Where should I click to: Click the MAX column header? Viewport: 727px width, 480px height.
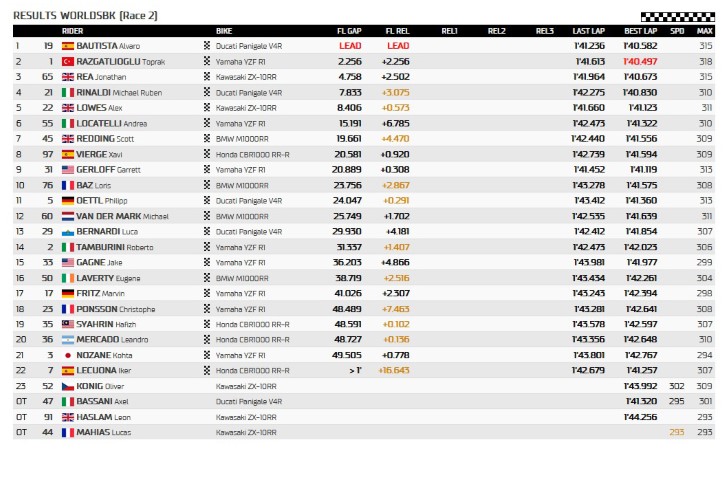[x=705, y=31]
